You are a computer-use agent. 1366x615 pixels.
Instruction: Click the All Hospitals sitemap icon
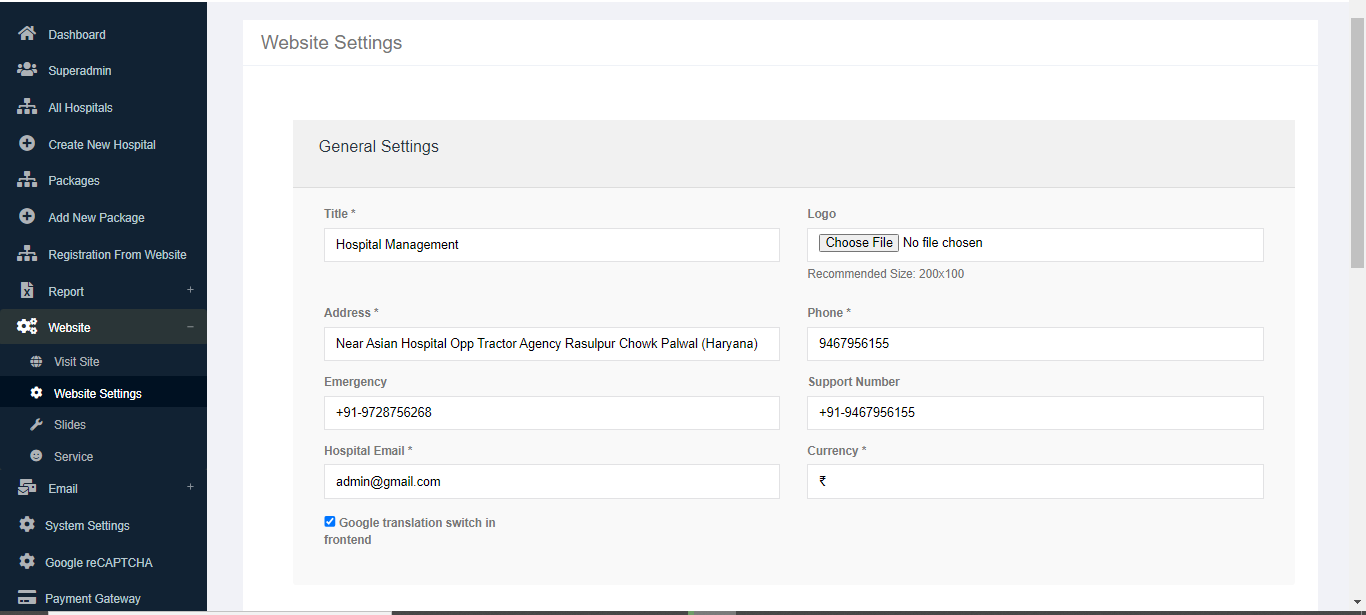[x=27, y=107]
